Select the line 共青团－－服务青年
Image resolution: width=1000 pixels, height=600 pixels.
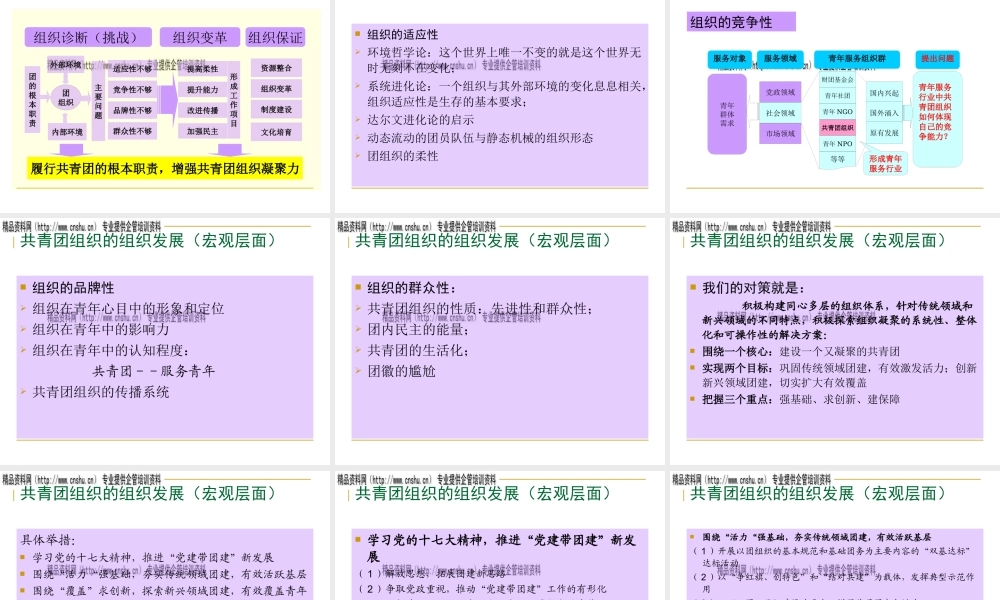coord(153,371)
